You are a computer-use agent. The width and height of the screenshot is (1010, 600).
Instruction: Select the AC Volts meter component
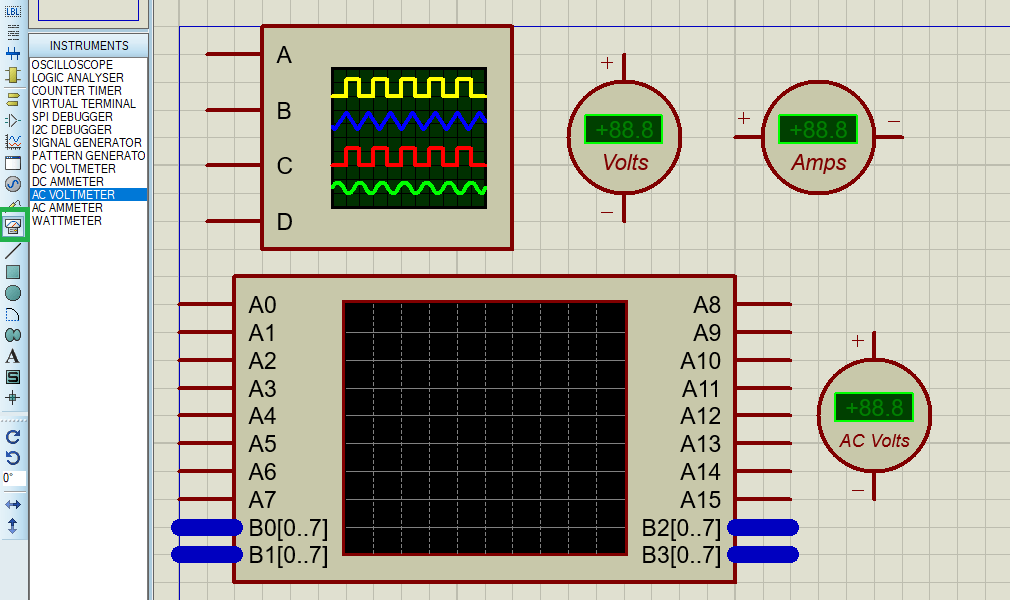point(874,416)
